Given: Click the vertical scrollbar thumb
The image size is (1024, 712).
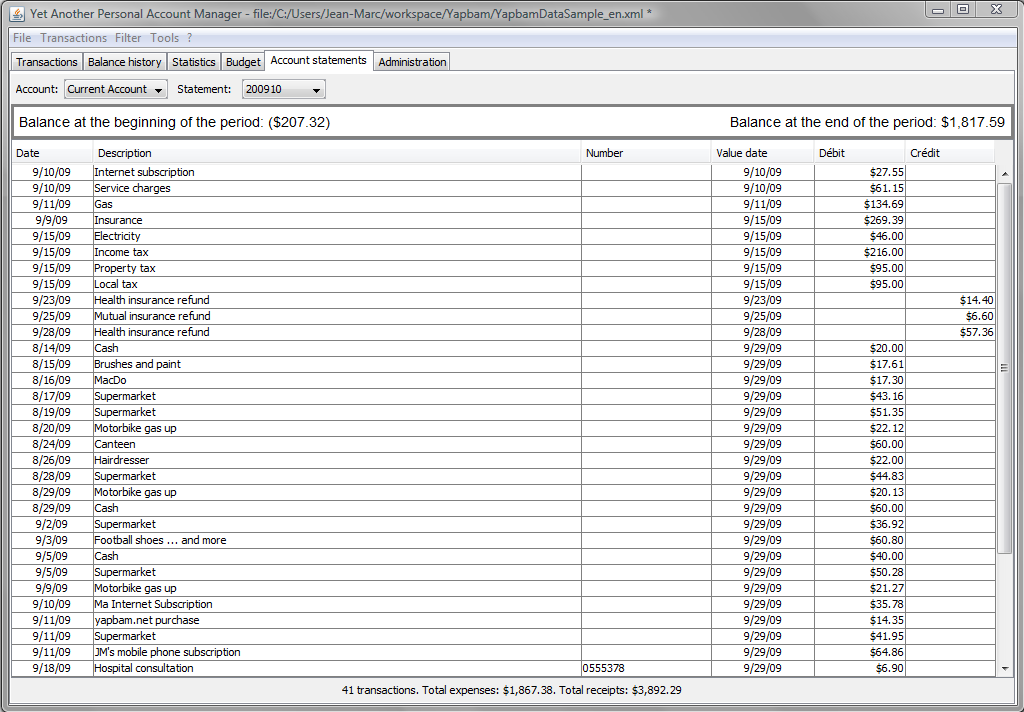Looking at the screenshot, I should coord(1004,368).
